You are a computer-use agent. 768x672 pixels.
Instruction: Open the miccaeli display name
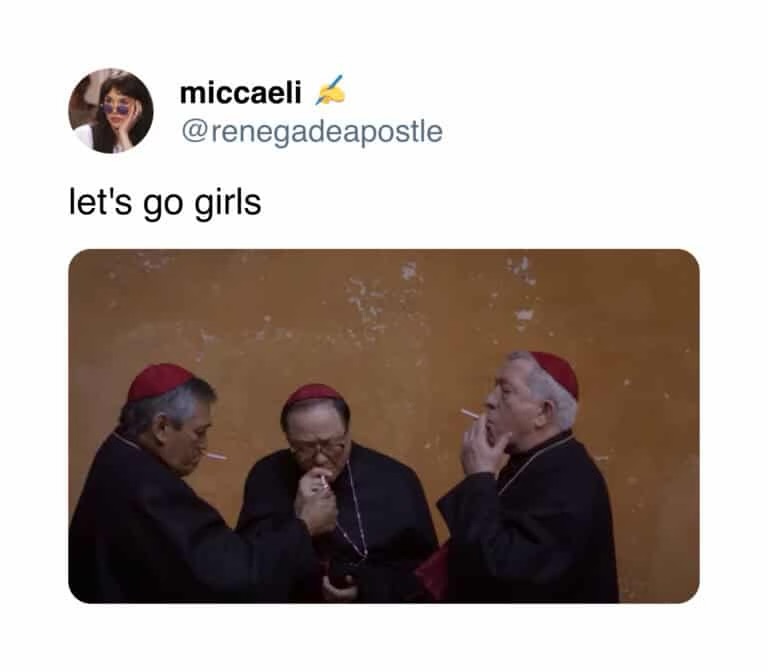coord(240,93)
